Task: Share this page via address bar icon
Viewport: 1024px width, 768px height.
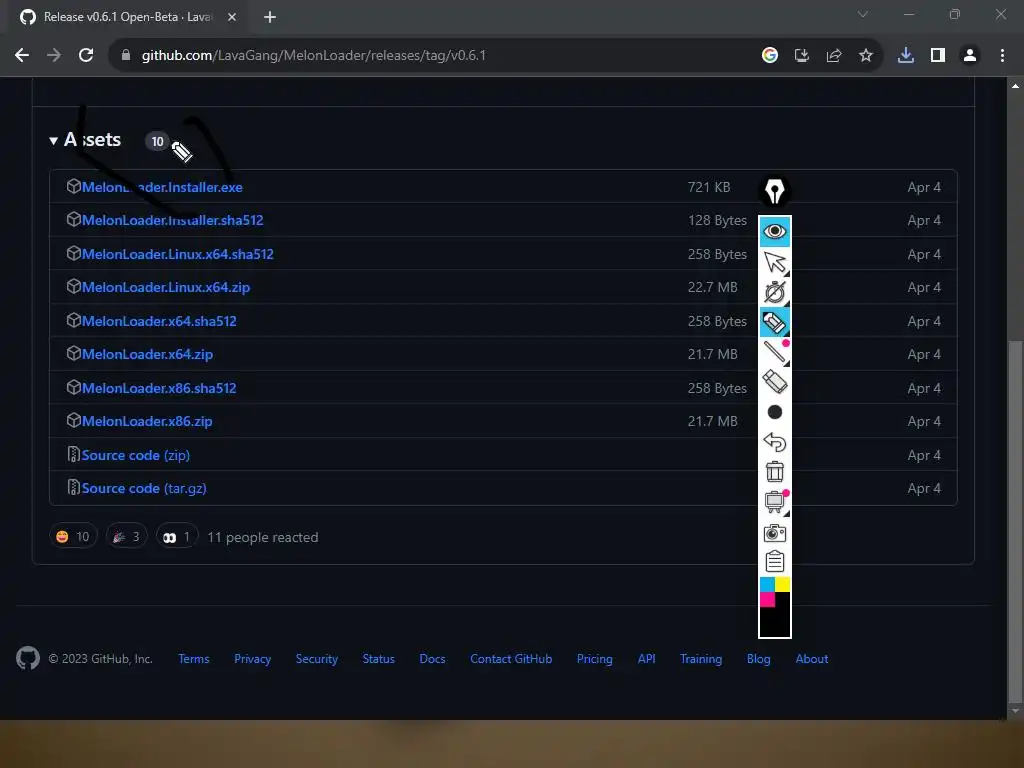Action: [x=834, y=56]
